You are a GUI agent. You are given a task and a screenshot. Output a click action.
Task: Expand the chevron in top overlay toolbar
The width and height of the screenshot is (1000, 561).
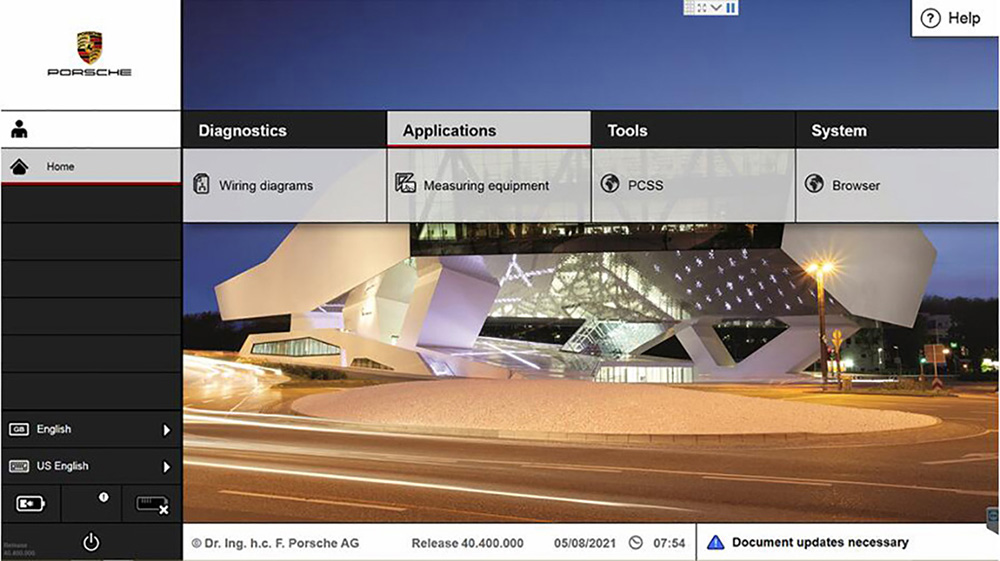pyautogui.click(x=716, y=8)
